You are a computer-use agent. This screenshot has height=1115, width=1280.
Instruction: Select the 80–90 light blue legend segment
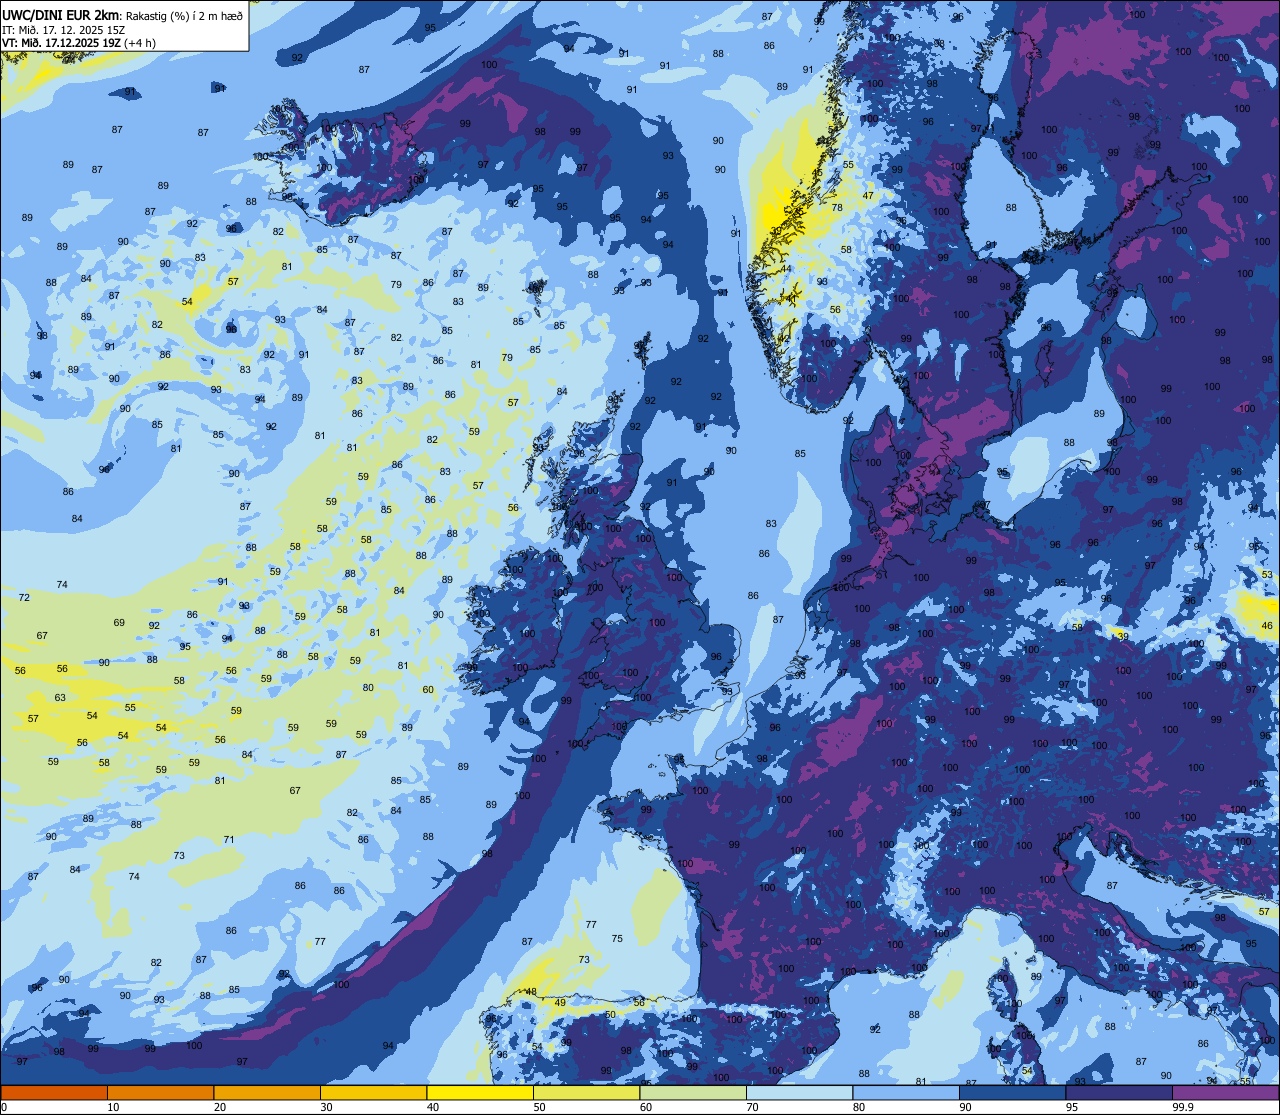click(906, 1092)
